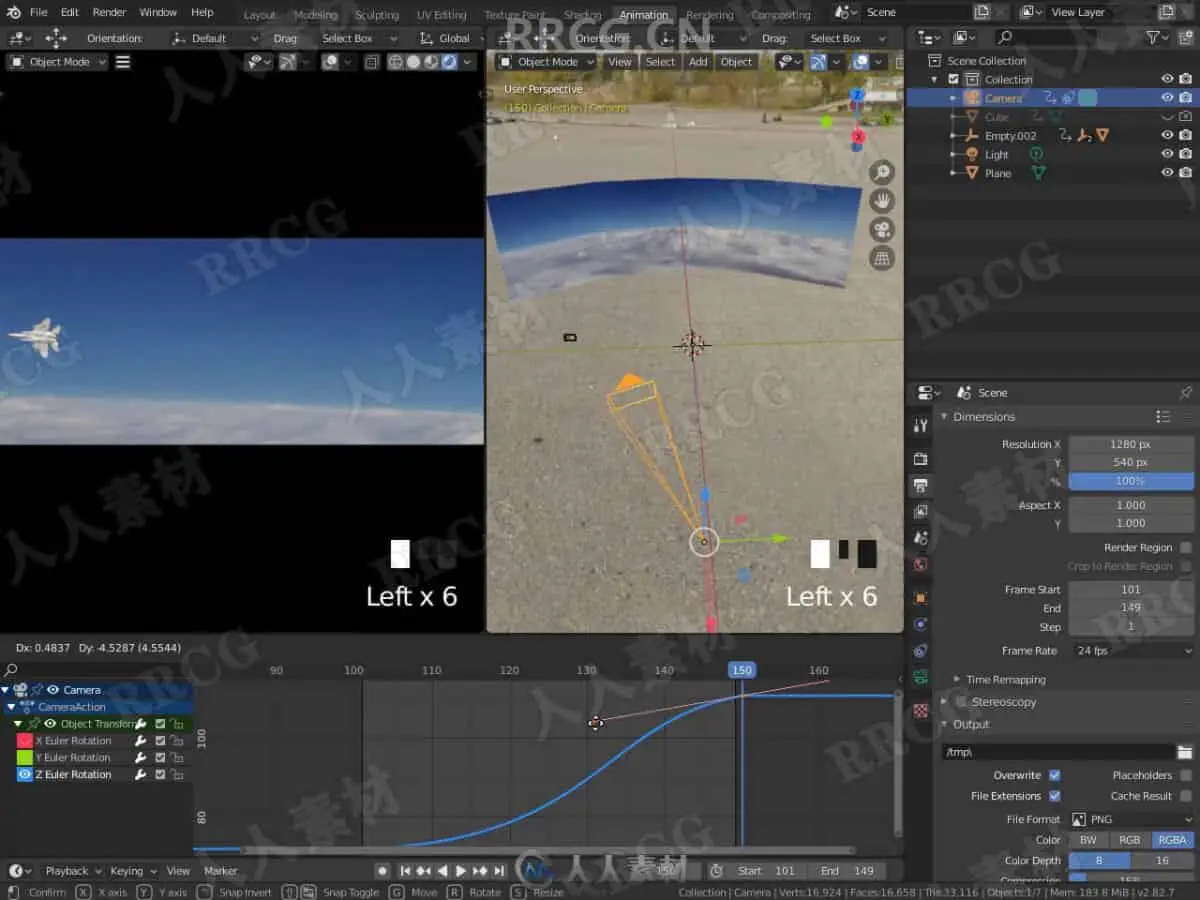Image resolution: width=1200 pixels, height=900 pixels.
Task: Hide the Light object in the outliner
Action: tap(1167, 154)
